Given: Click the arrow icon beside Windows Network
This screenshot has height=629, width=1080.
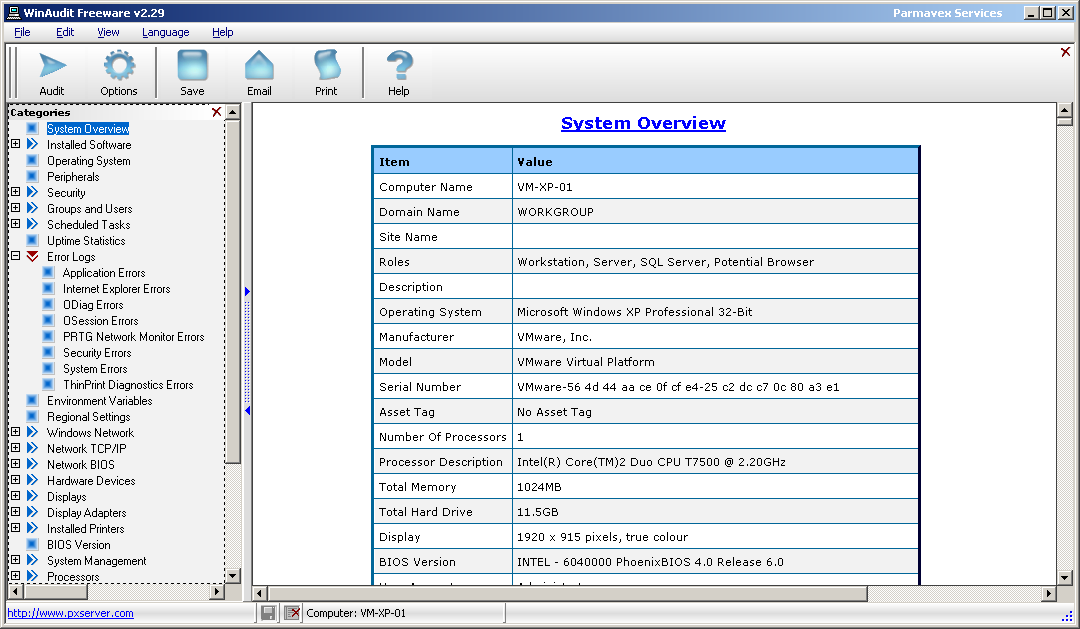Looking at the screenshot, I should coord(32,432).
